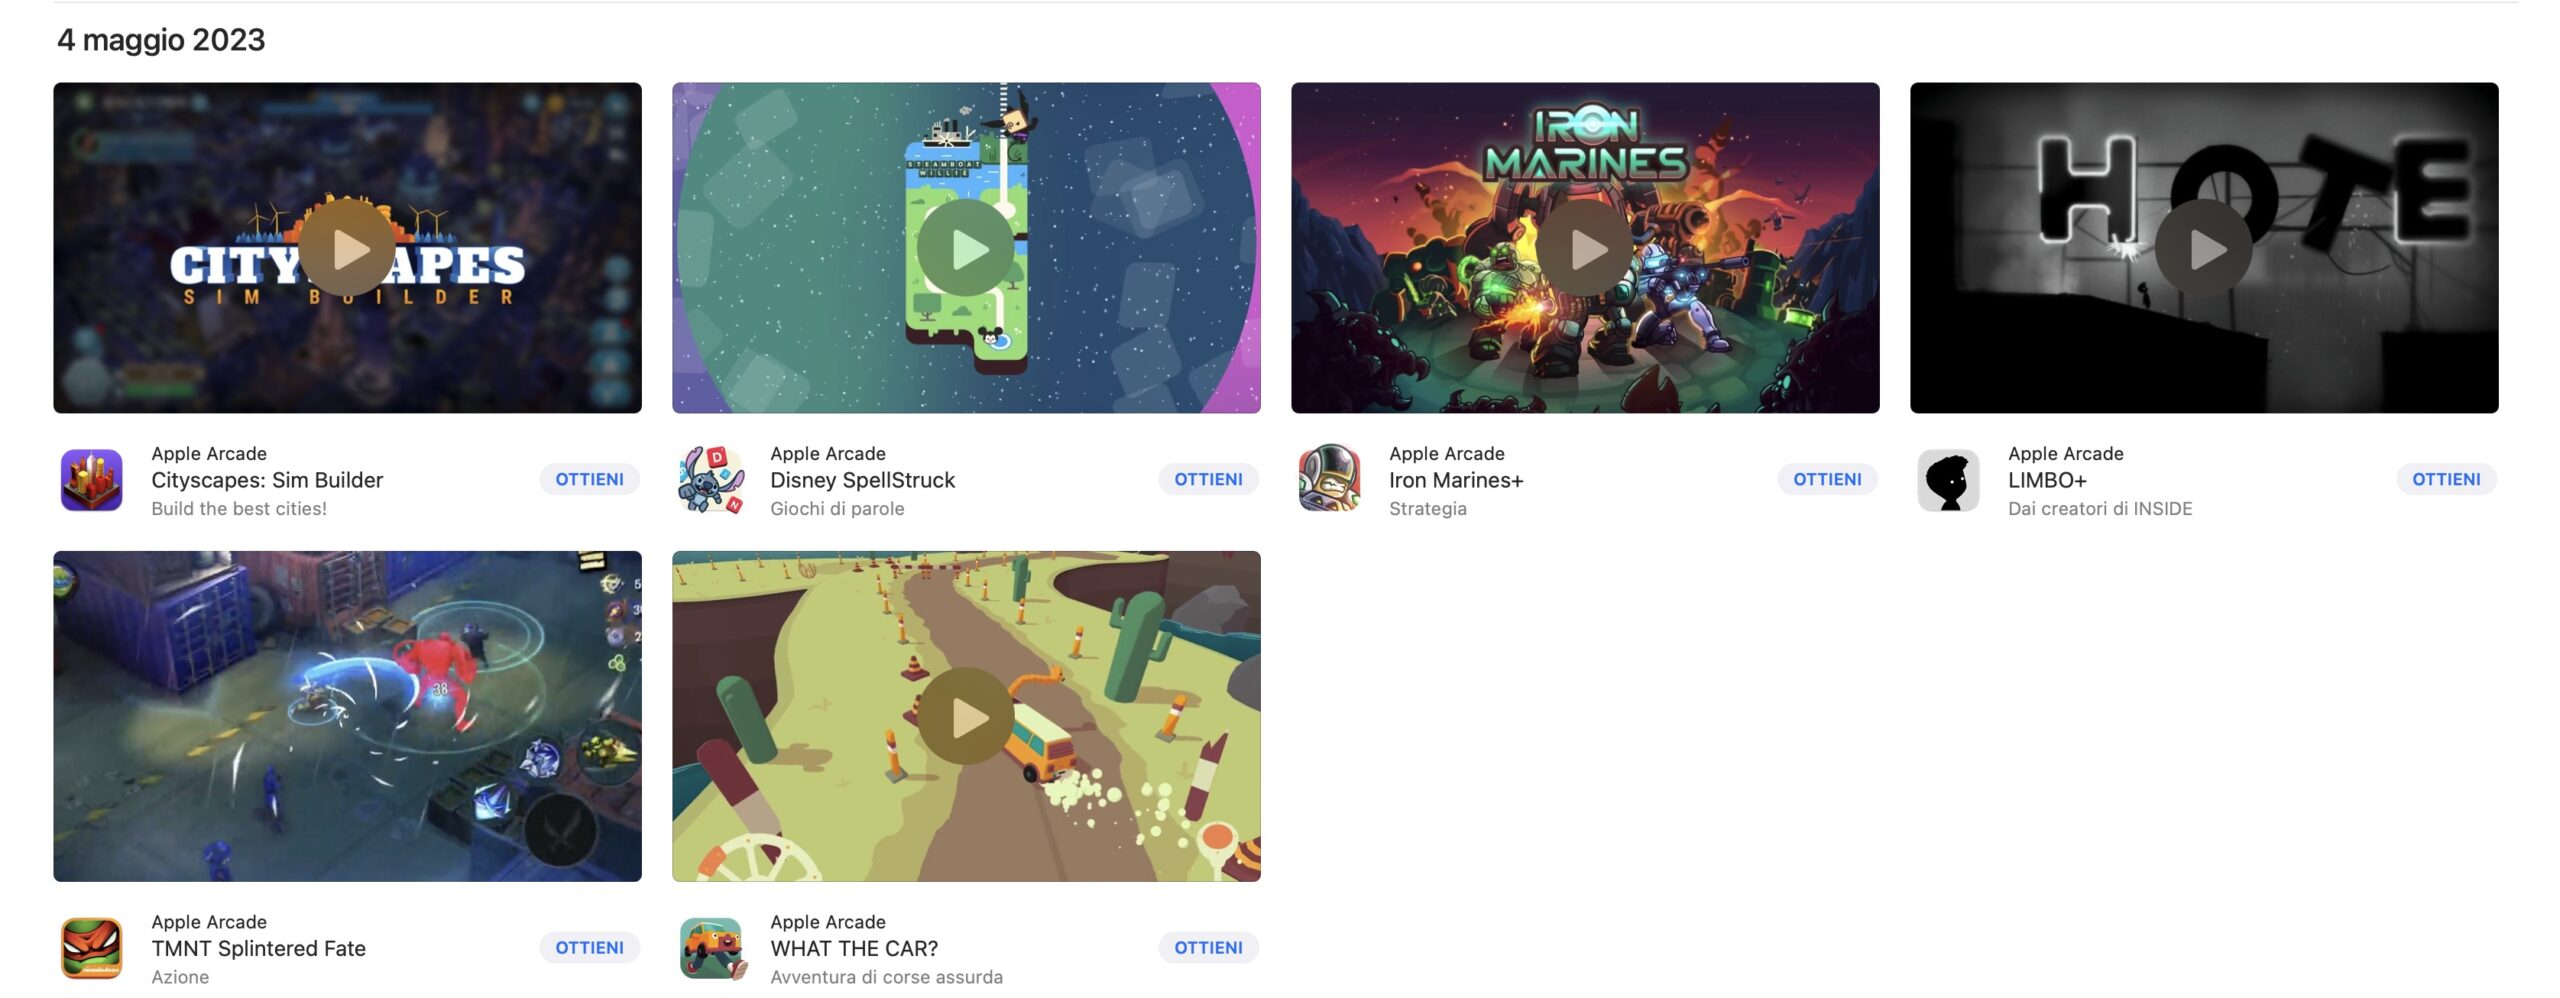The height and width of the screenshot is (998, 2560).
Task: Play the Disney SpellStruck preview video
Action: (967, 248)
